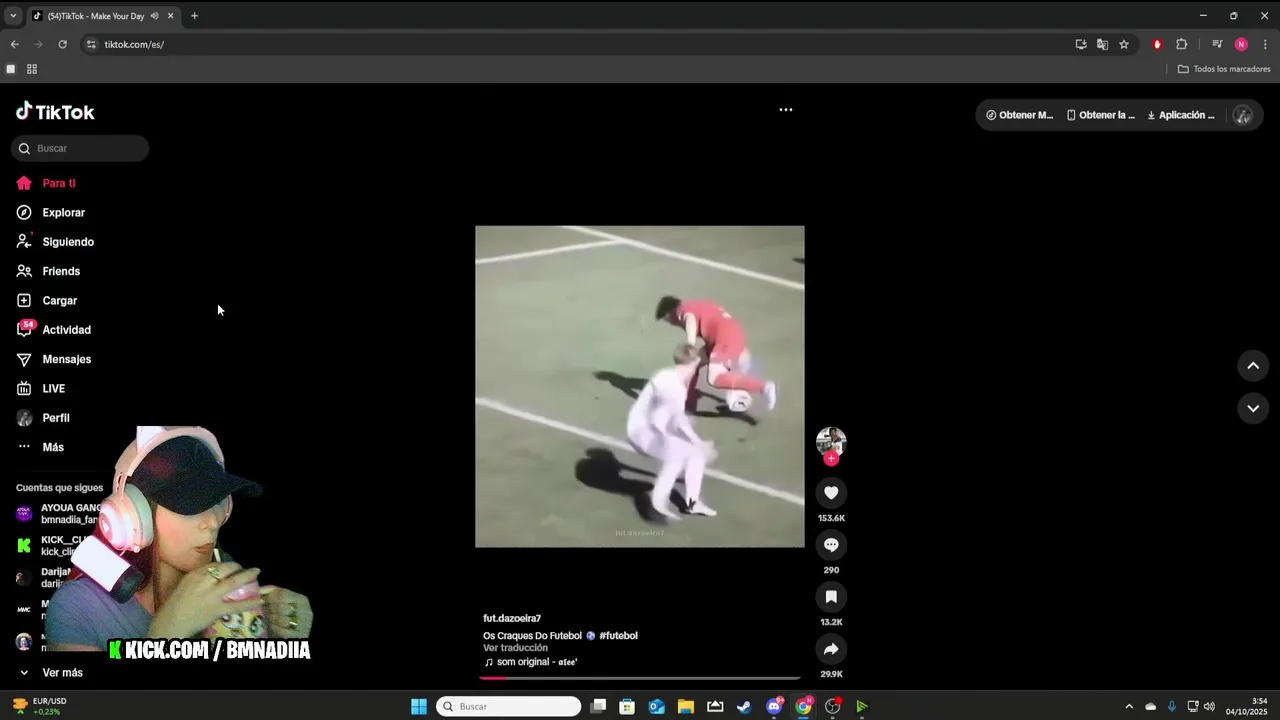Open Todos los marcadores folder
Viewport: 1280px width, 720px height.
[x=1224, y=69]
